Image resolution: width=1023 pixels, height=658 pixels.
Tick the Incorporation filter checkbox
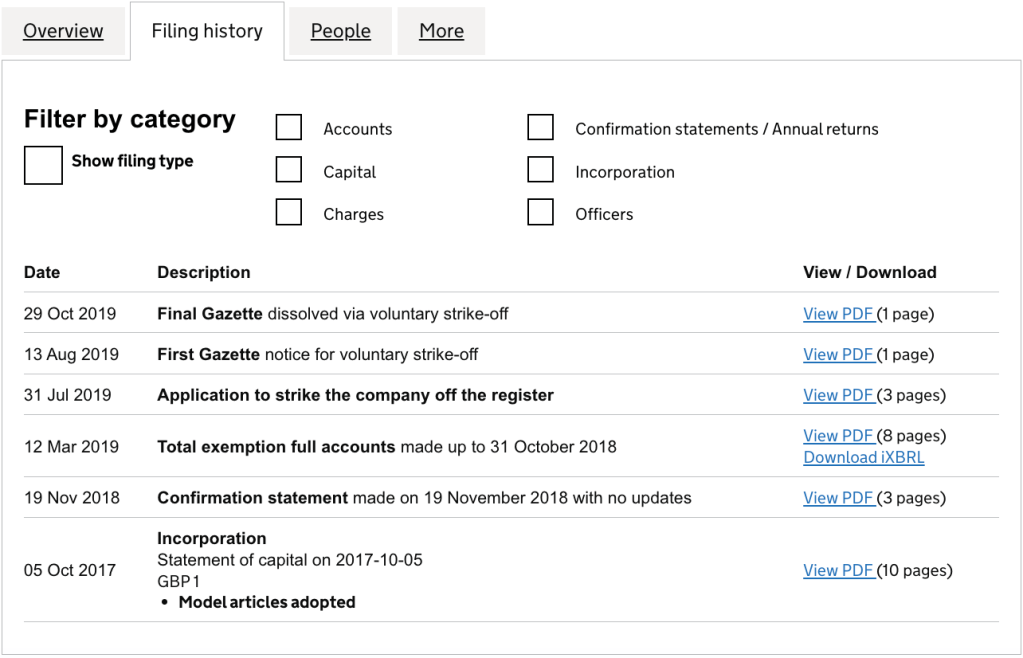tap(541, 171)
